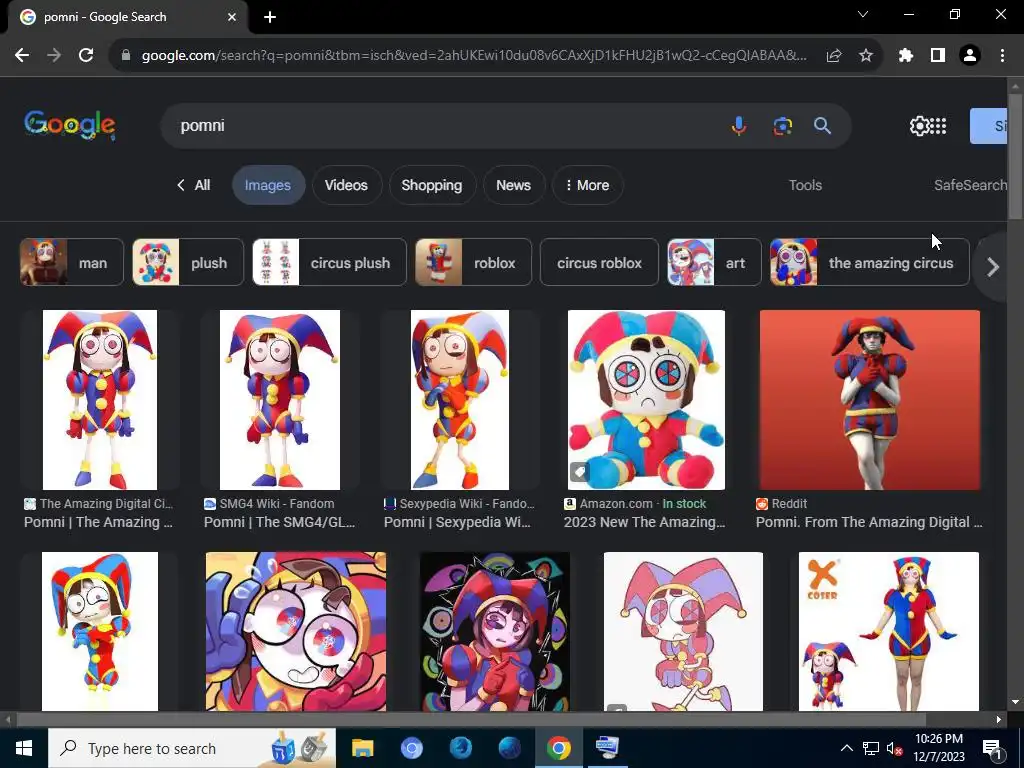Open the Google apps grid

tap(938, 125)
